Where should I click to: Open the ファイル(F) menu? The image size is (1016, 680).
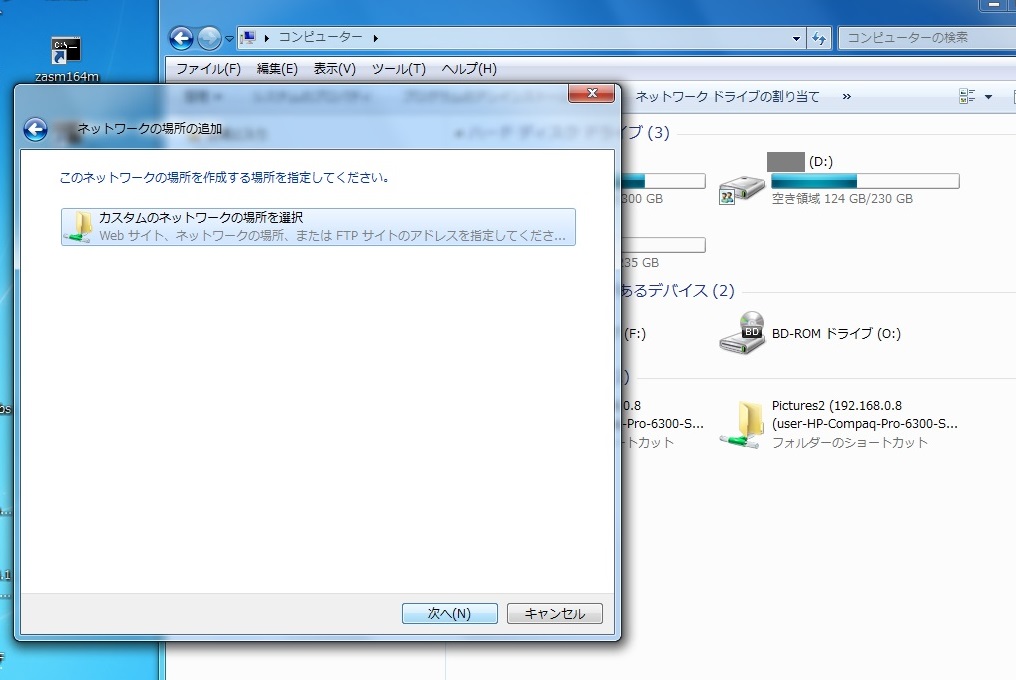click(208, 69)
